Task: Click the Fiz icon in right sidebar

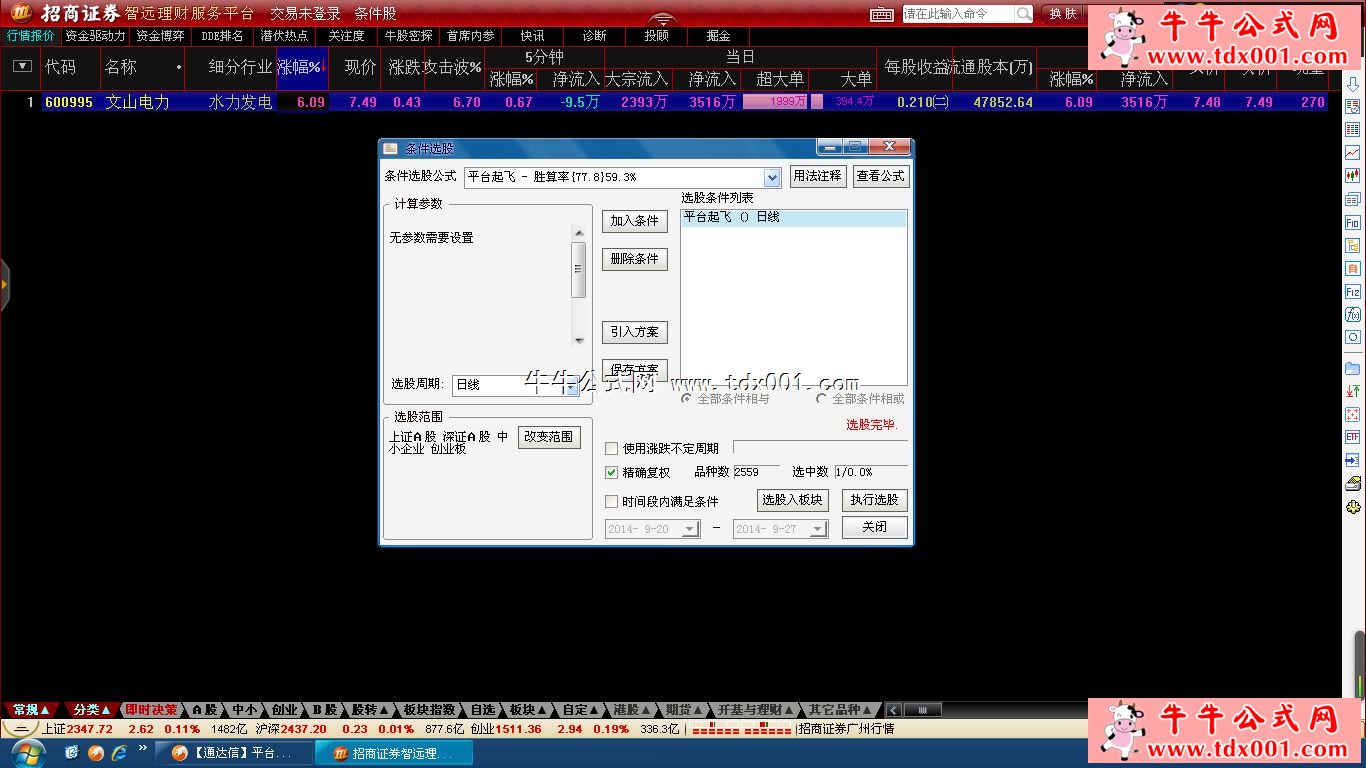Action: point(1353,292)
